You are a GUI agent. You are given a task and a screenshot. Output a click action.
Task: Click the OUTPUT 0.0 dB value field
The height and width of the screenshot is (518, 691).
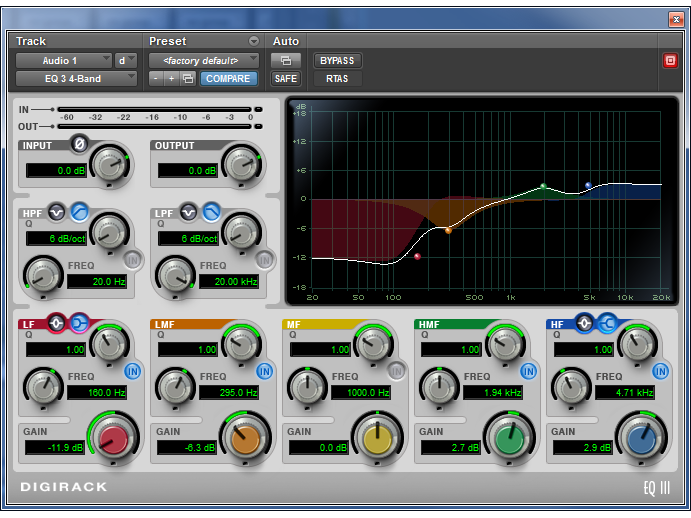pyautogui.click(x=188, y=171)
